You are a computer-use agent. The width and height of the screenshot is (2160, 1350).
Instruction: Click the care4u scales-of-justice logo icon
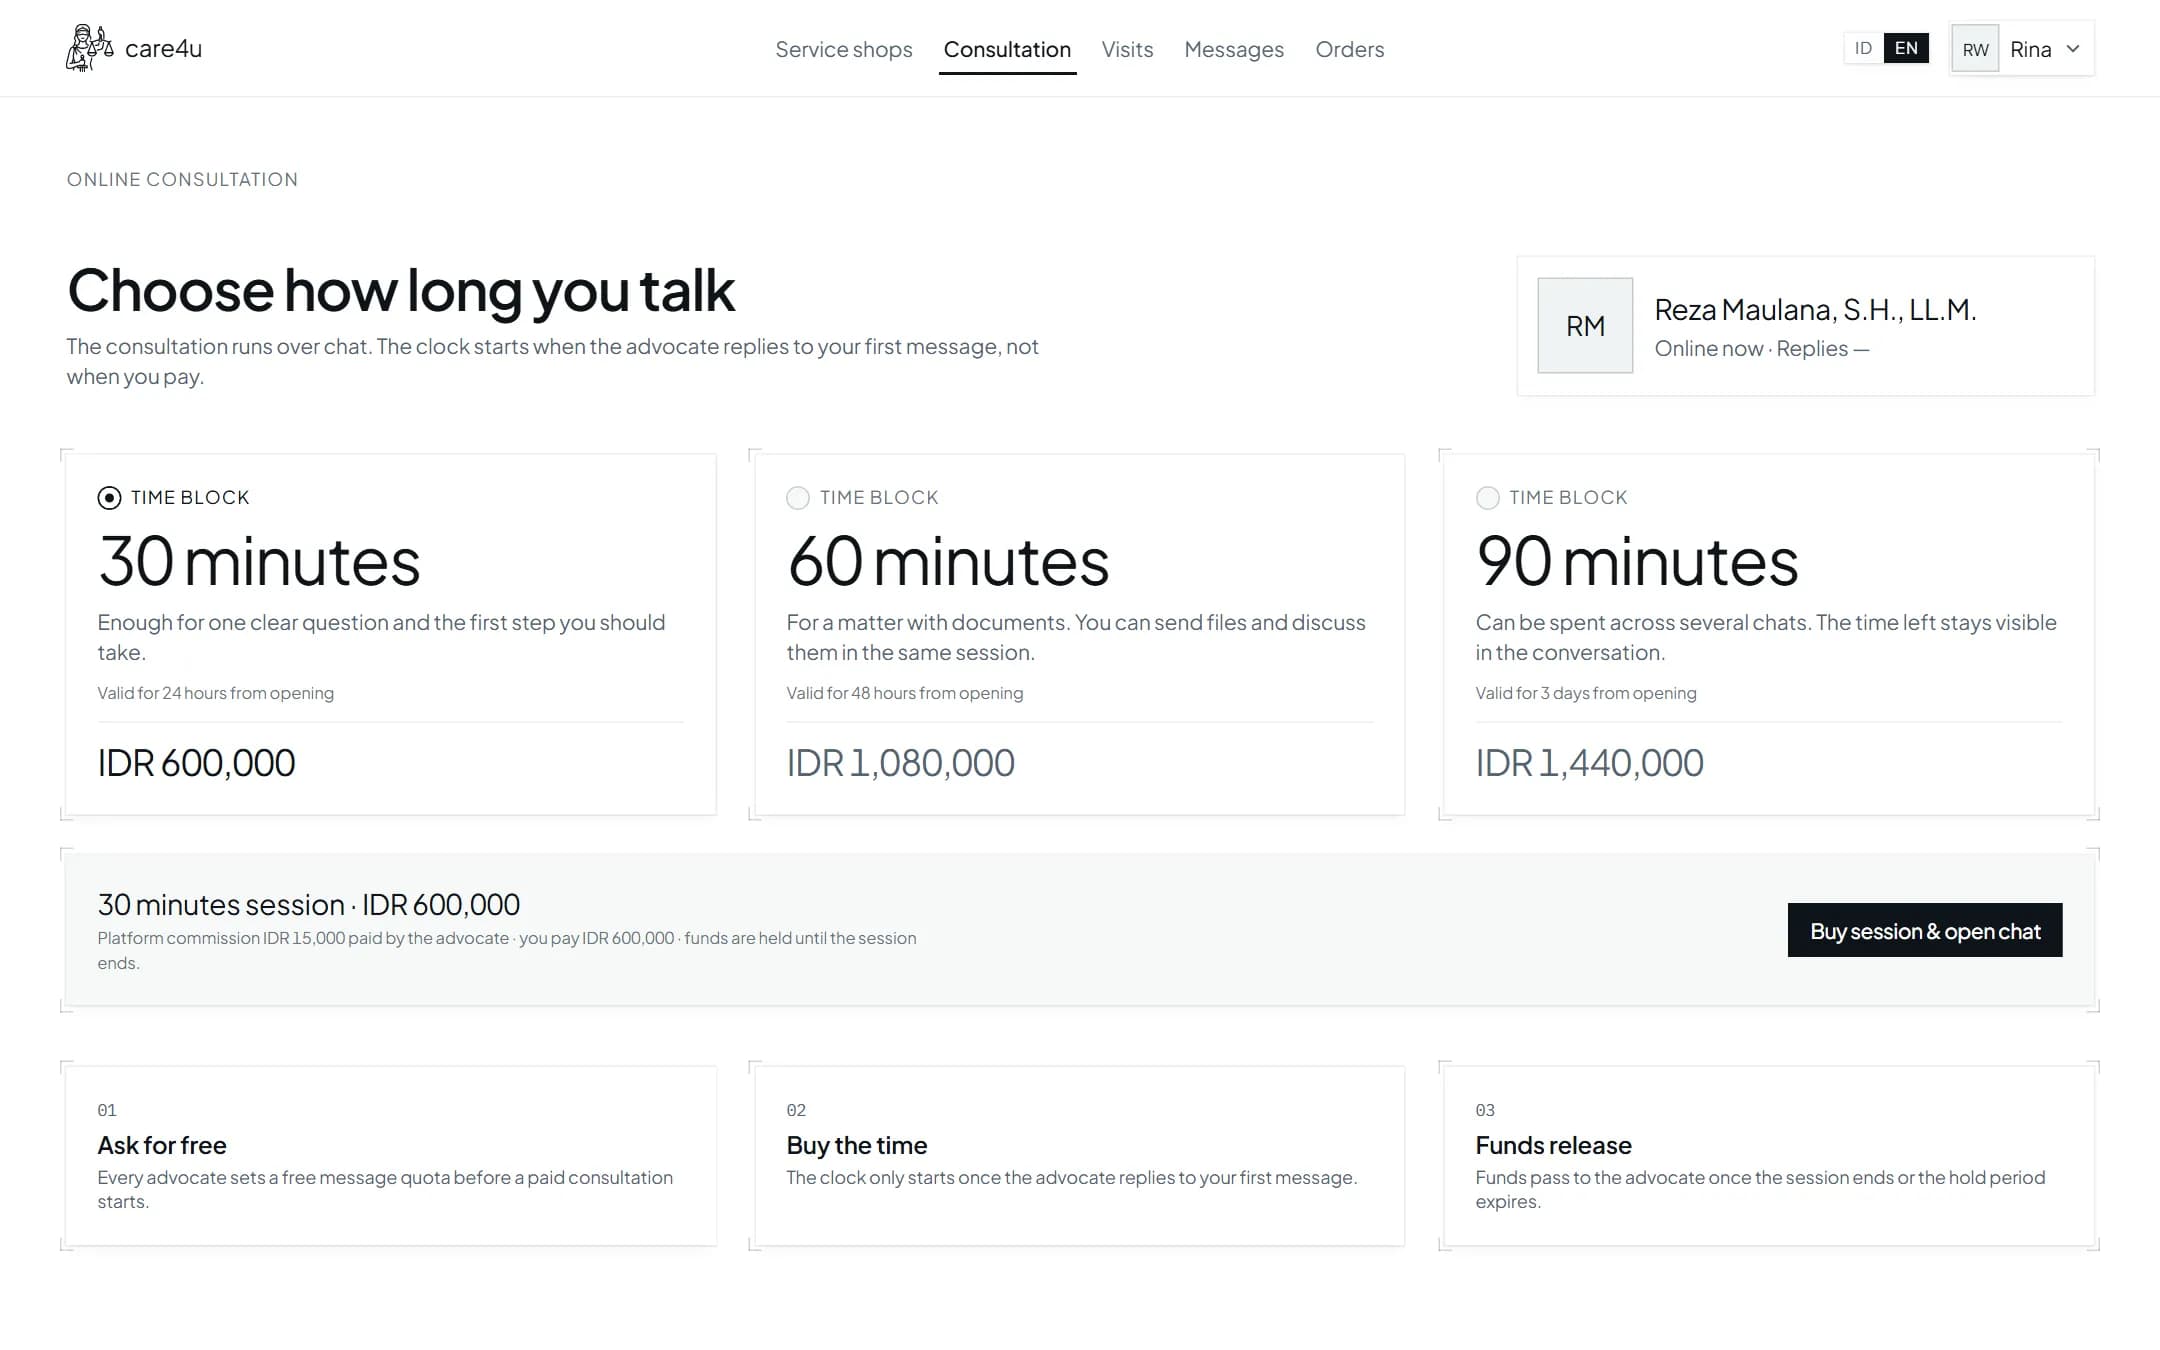tap(90, 48)
